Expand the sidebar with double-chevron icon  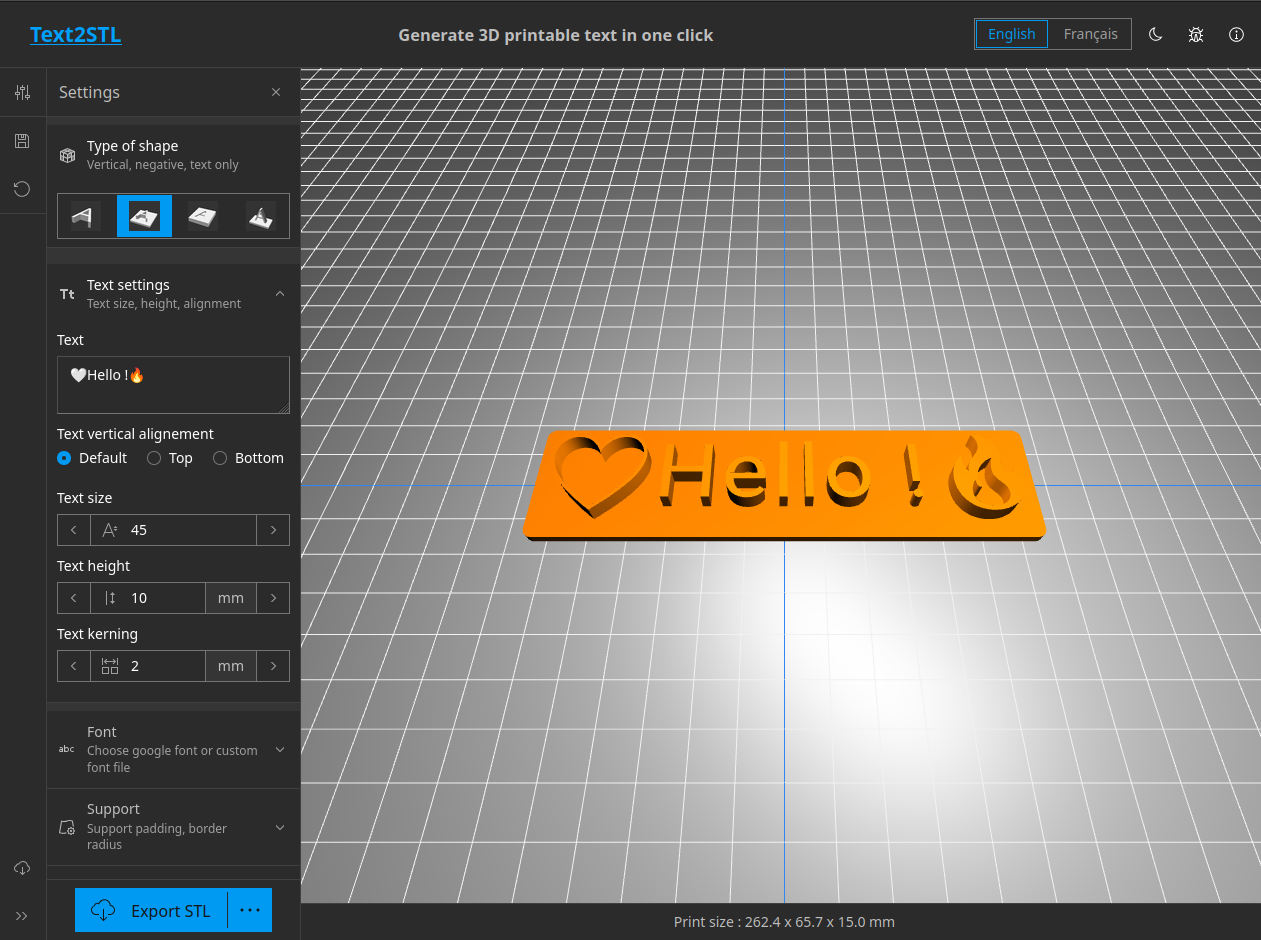22,916
